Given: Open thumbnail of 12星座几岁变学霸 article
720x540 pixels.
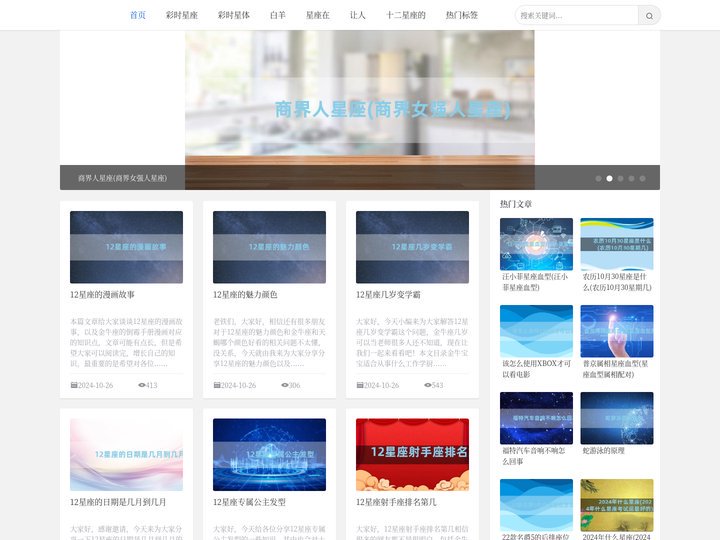Looking at the screenshot, I should [412, 247].
